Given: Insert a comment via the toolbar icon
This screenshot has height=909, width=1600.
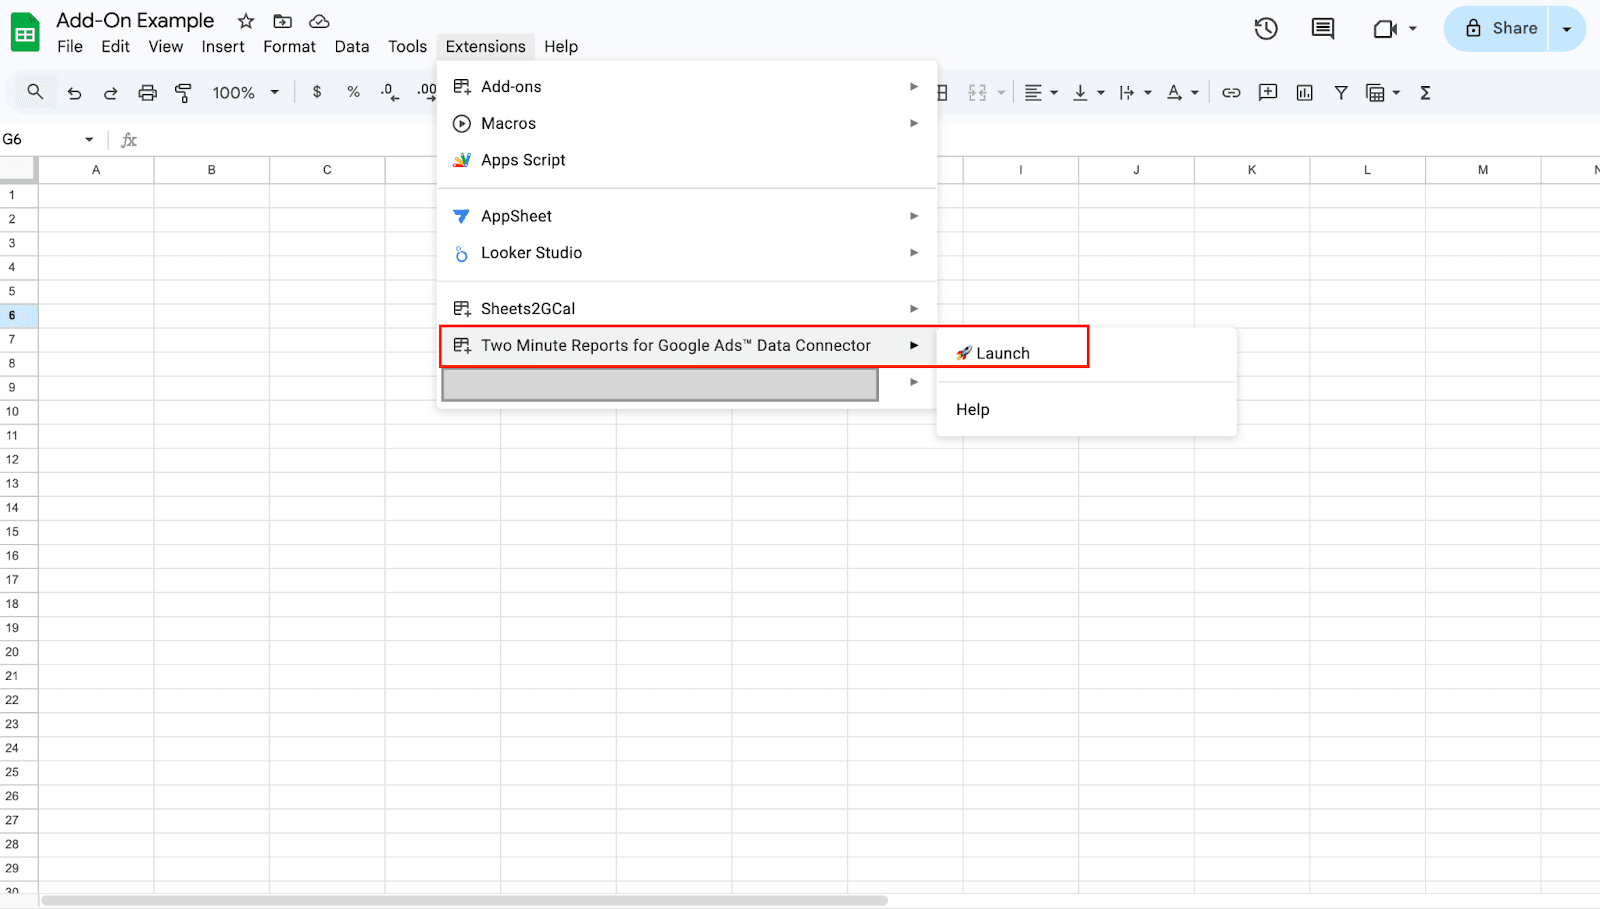Looking at the screenshot, I should click(x=1267, y=92).
